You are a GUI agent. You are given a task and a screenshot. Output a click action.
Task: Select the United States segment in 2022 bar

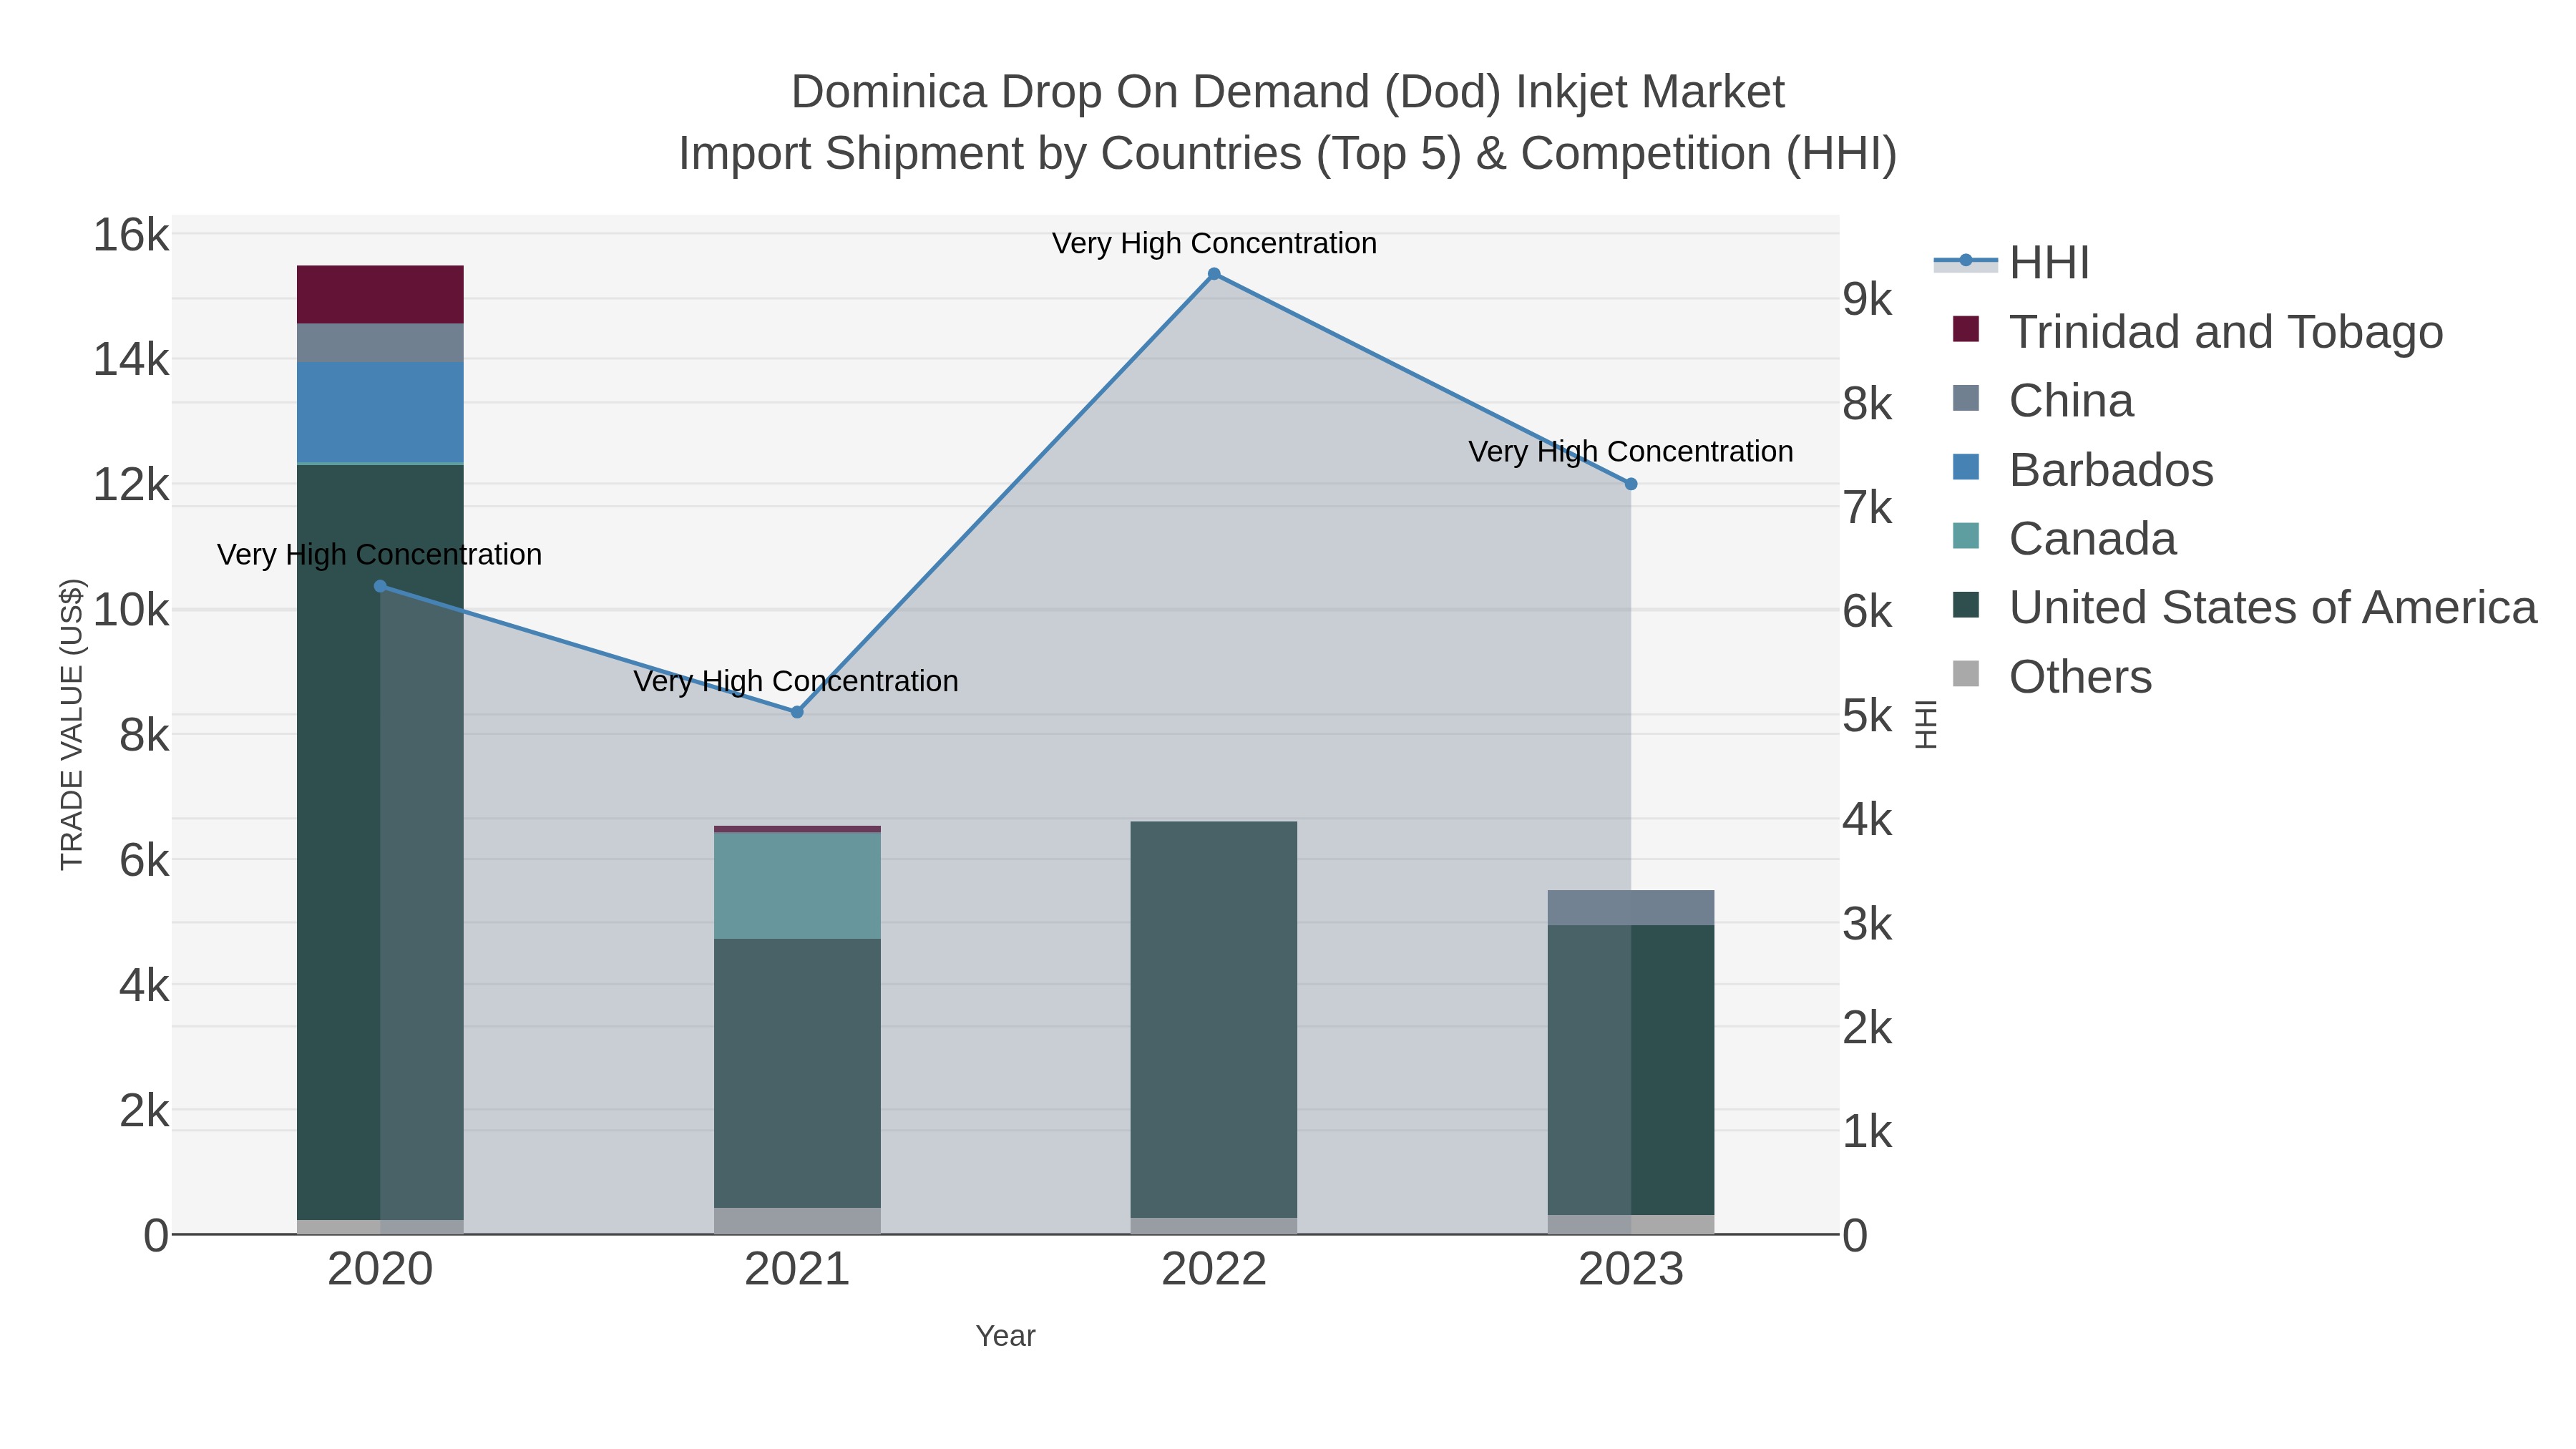1214,1020
